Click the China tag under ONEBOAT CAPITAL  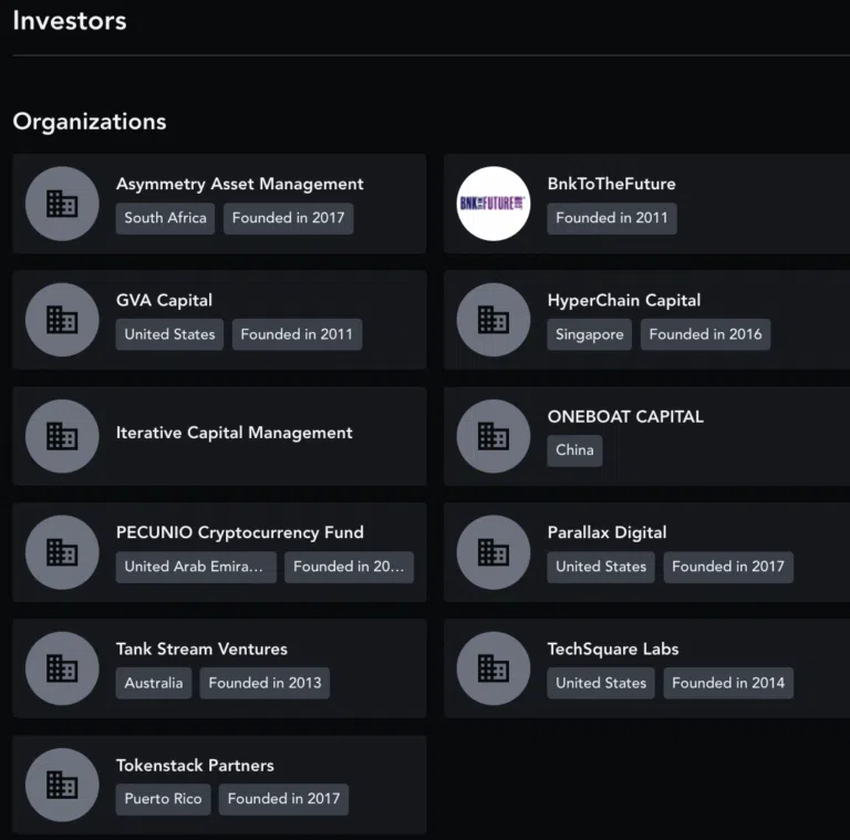(x=574, y=450)
